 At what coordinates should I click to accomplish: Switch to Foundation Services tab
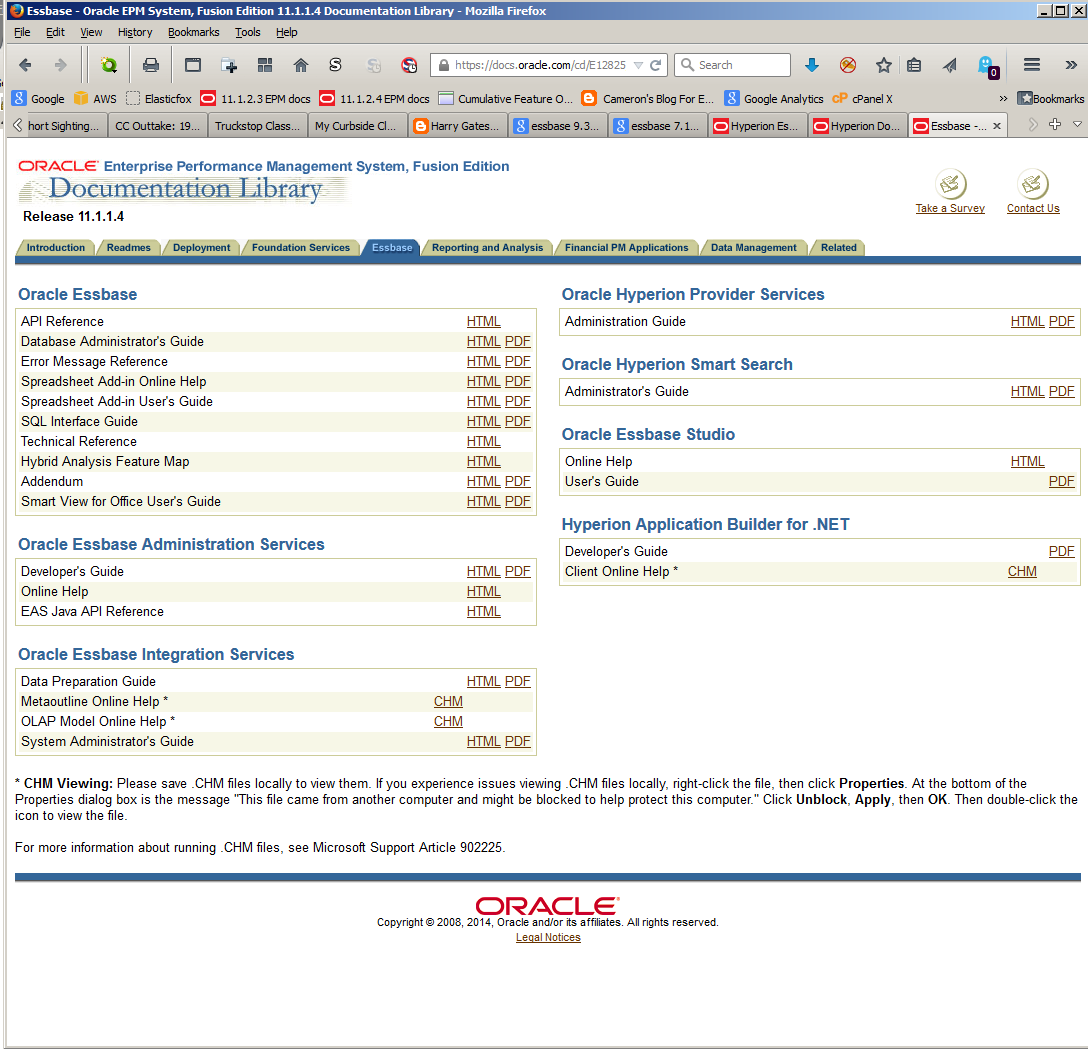click(300, 248)
